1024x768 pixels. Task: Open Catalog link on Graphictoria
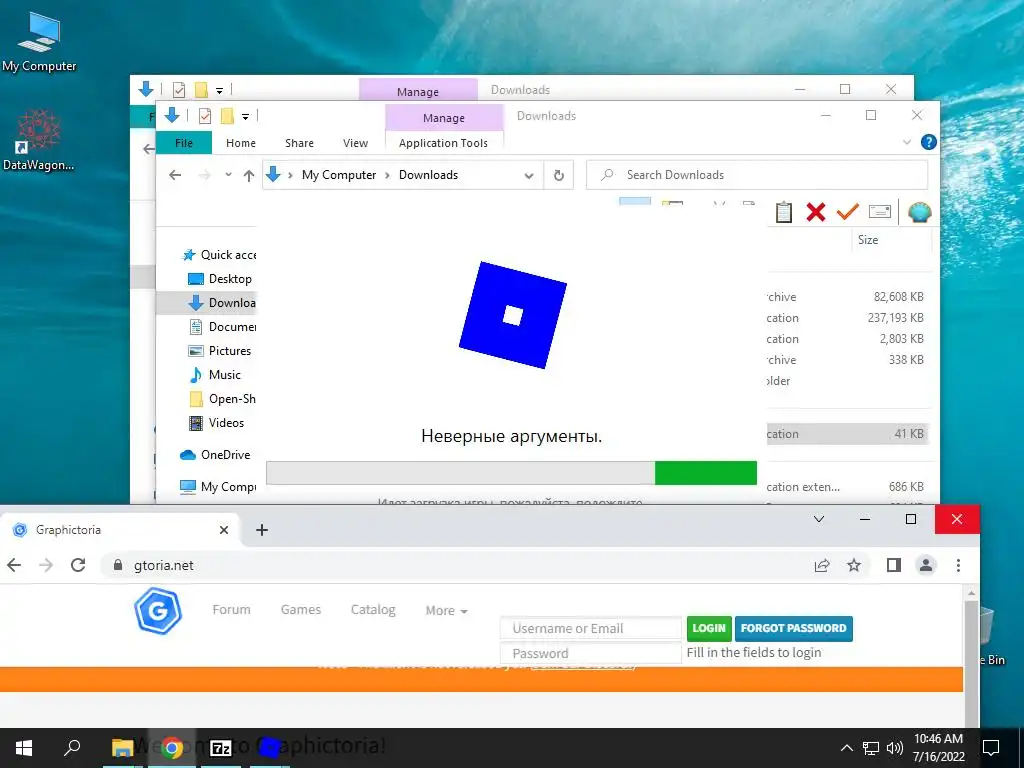[x=373, y=609]
